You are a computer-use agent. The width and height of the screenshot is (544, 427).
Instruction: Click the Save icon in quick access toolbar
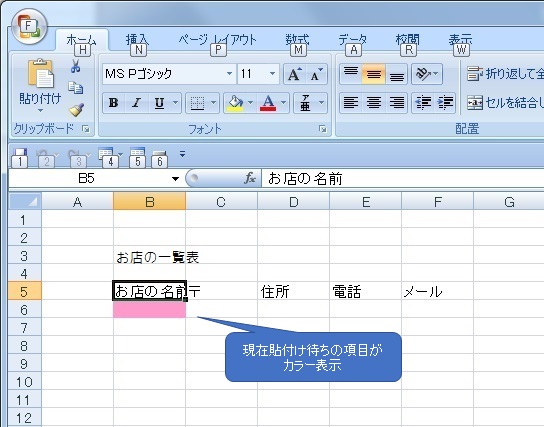click(20, 157)
